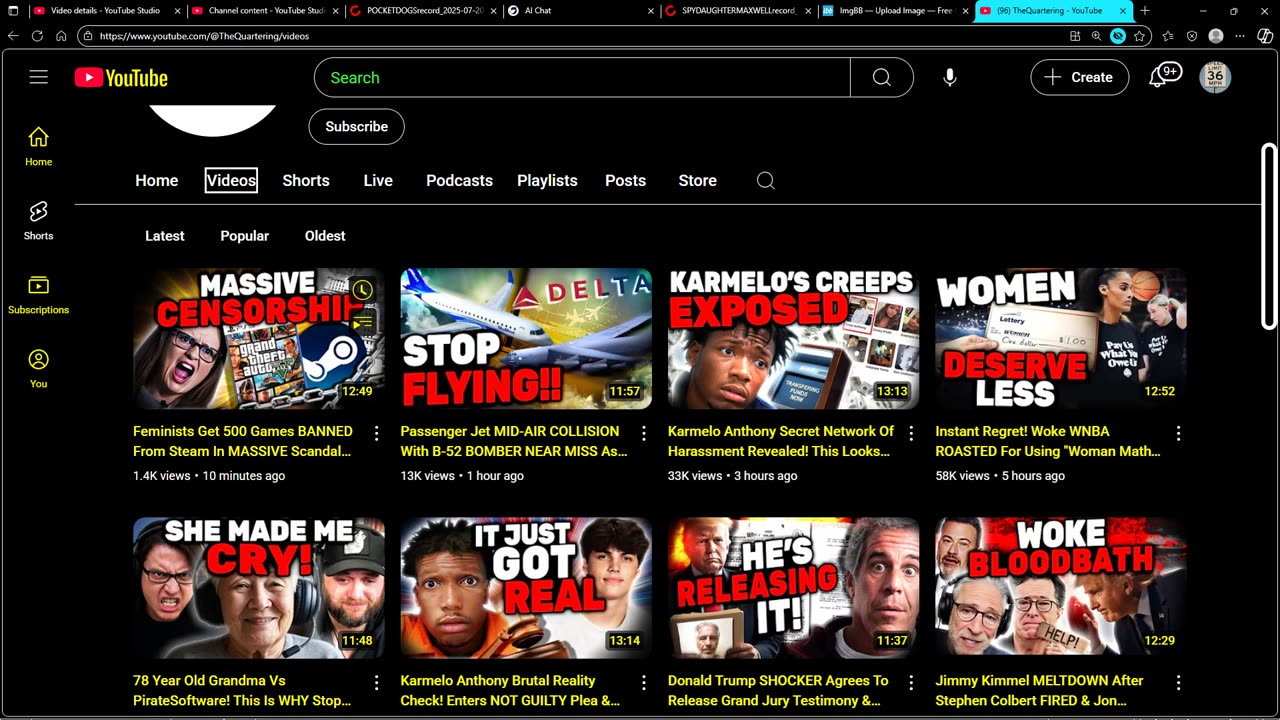Open the browser favorites list
The height and width of the screenshot is (720, 1280).
[1168, 35]
